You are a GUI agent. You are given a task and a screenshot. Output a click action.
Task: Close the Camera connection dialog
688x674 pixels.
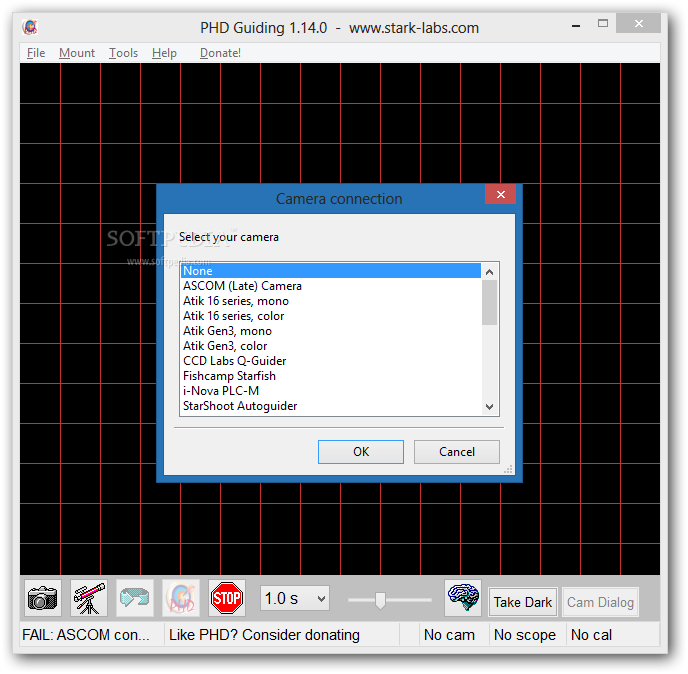tap(501, 194)
